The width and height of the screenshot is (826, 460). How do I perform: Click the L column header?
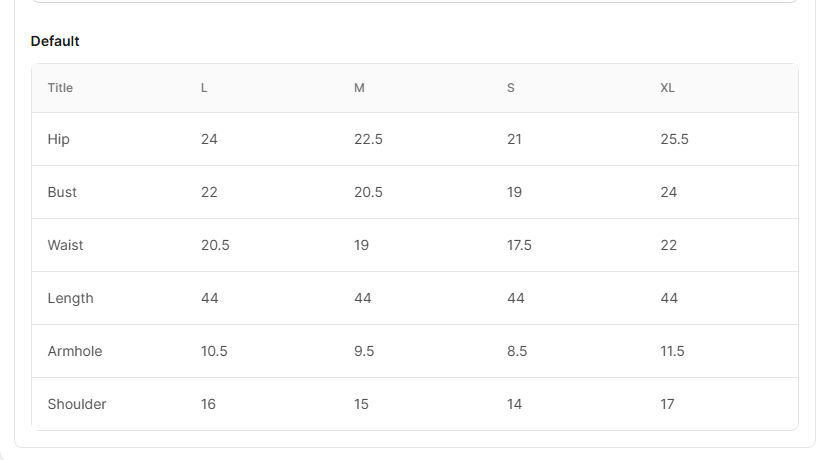(204, 88)
